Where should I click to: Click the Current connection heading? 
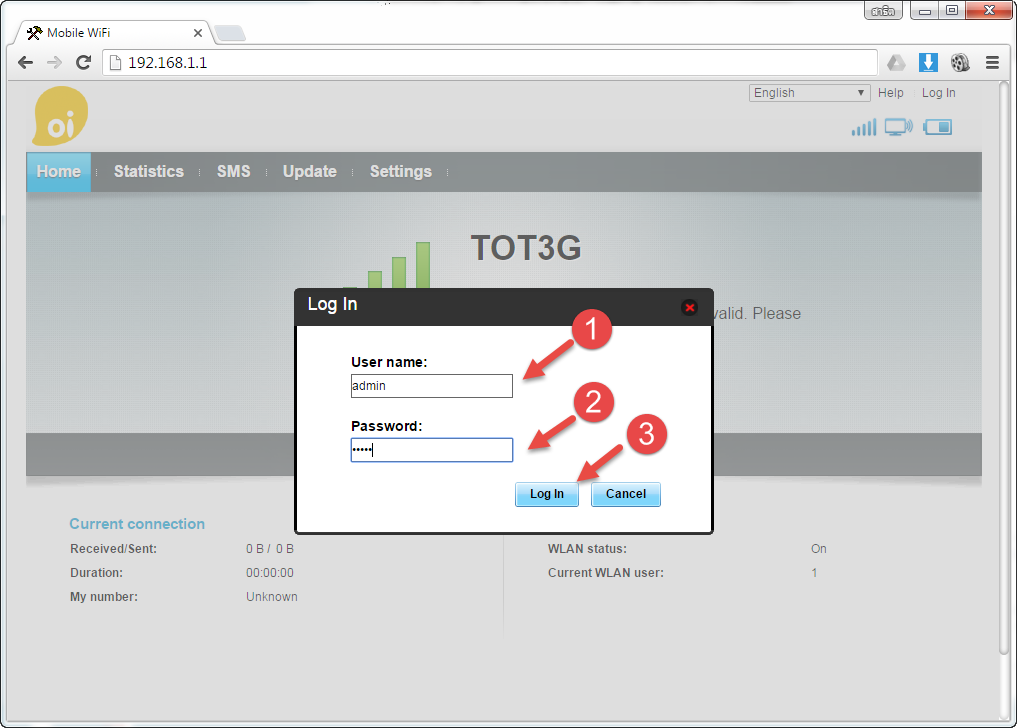tap(137, 524)
